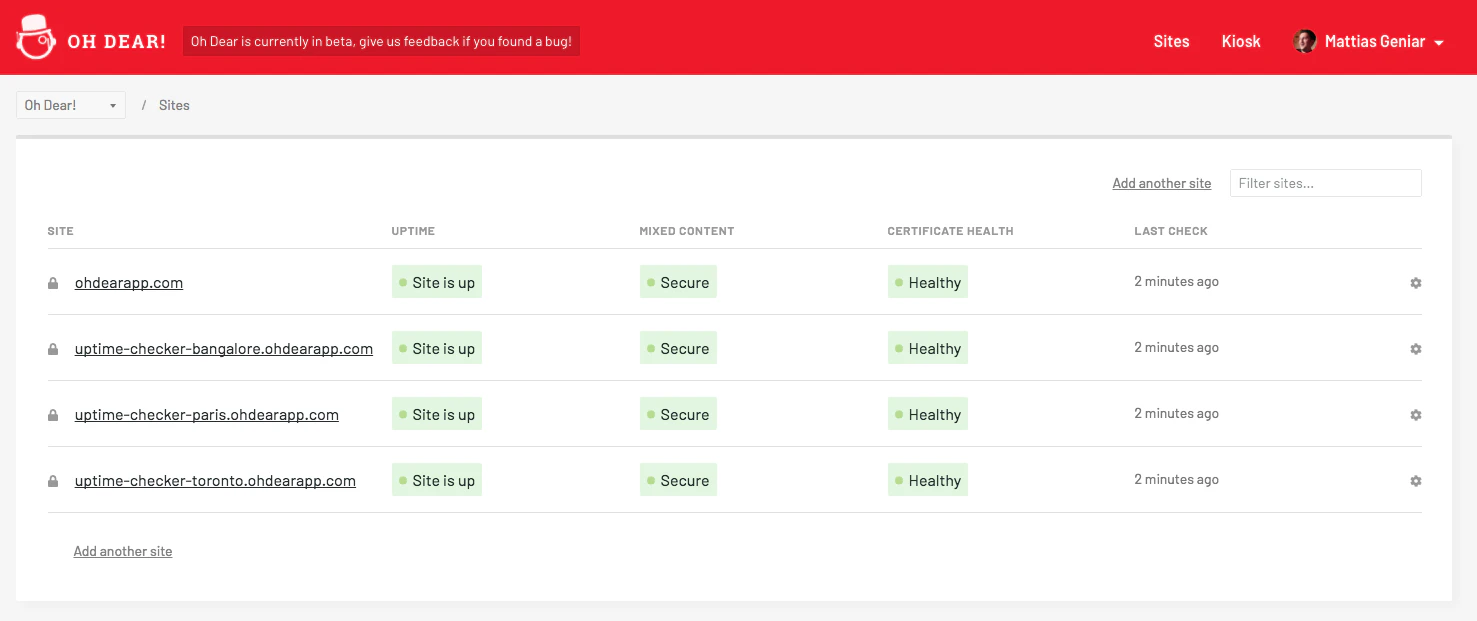Click the CERTIFICATE HEALTH column header
1477x621 pixels.
(950, 231)
